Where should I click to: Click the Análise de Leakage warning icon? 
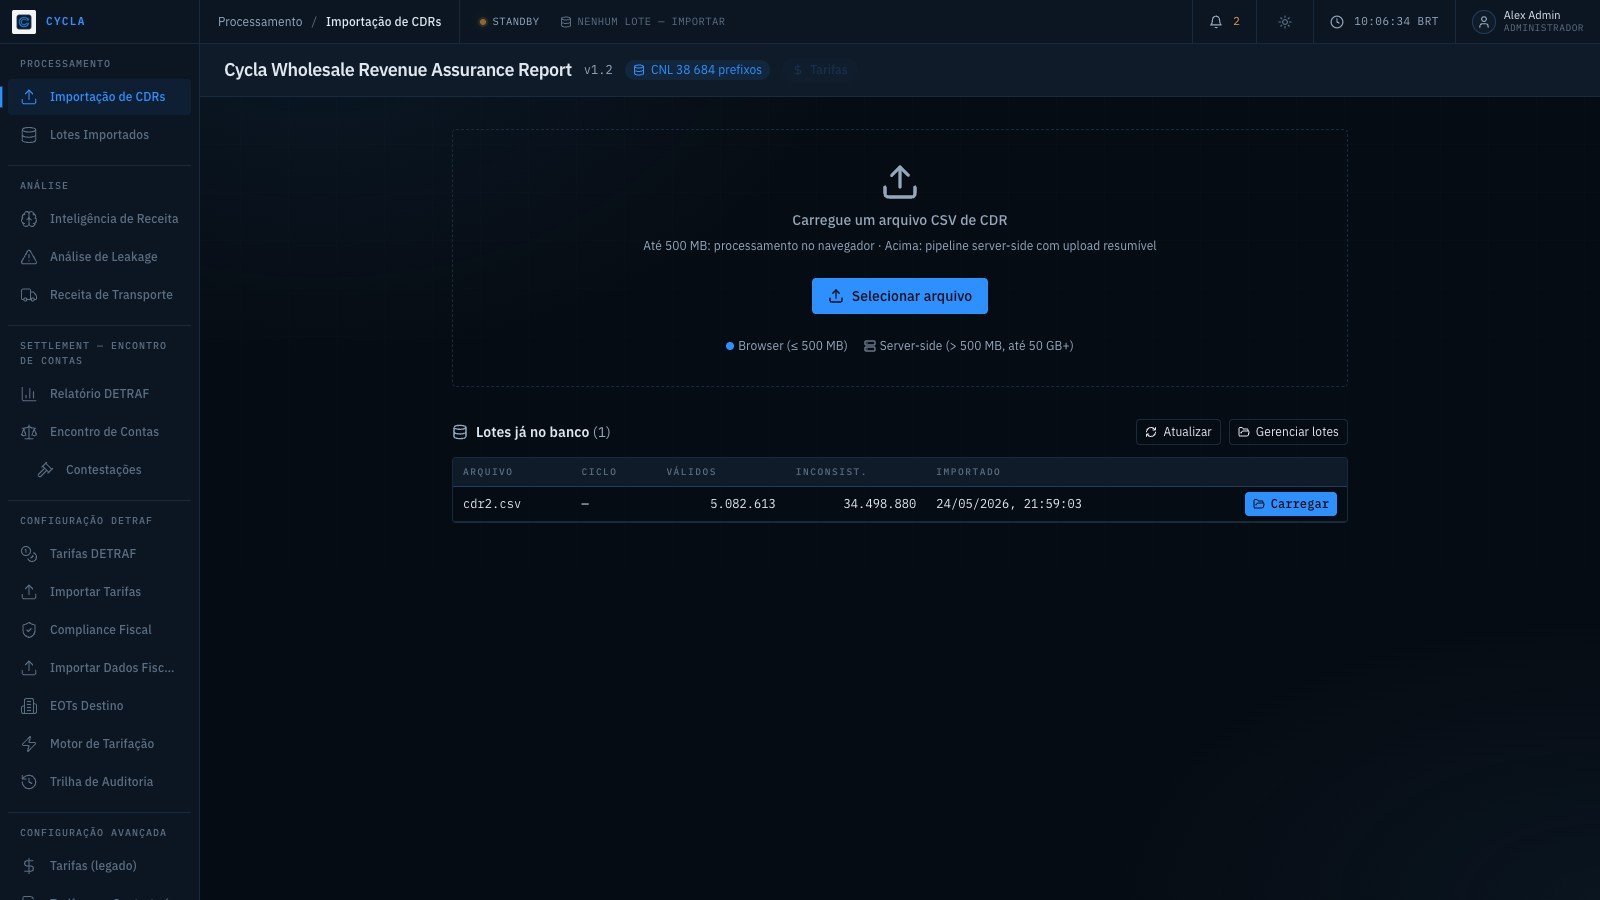(29, 257)
